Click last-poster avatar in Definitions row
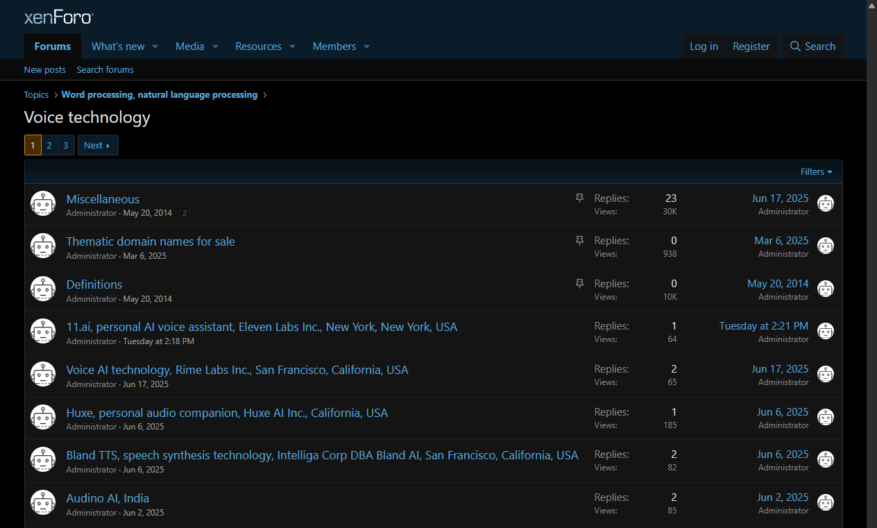This screenshot has width=877, height=528. coord(826,289)
